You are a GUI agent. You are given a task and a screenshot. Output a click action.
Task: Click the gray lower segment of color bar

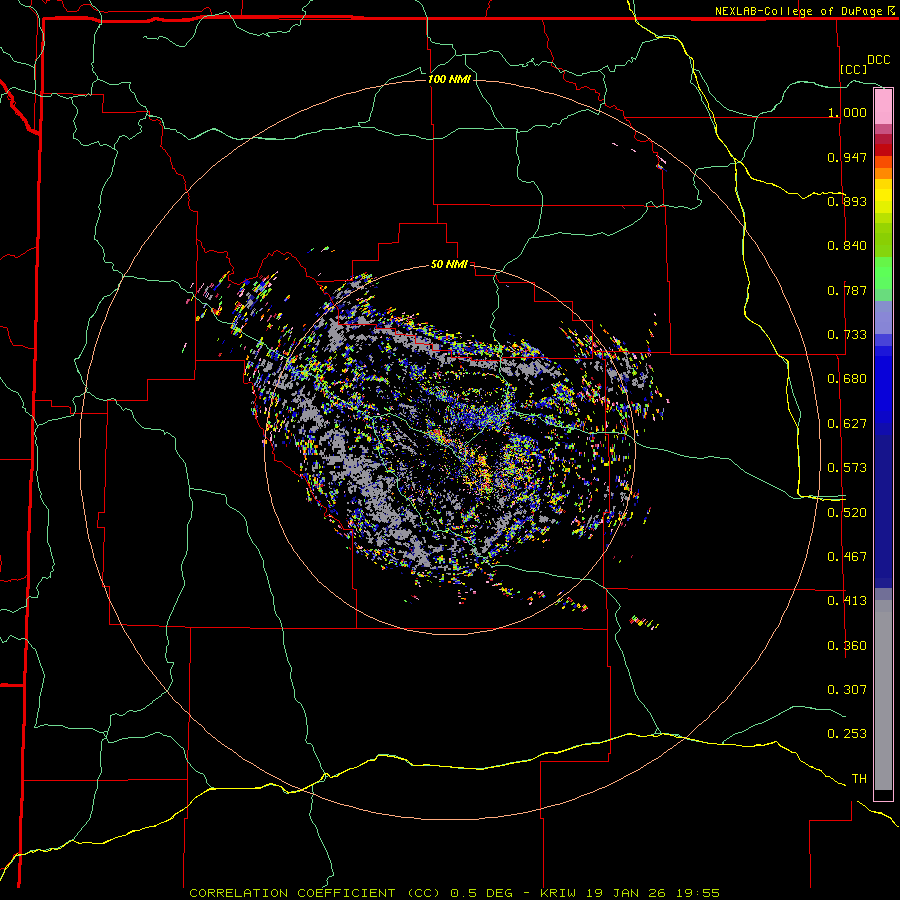coord(883,695)
